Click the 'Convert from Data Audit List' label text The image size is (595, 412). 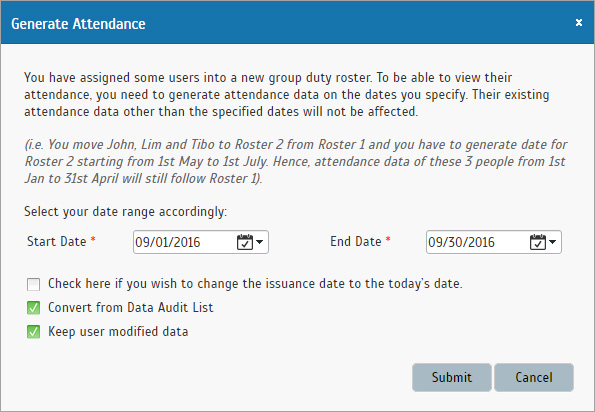pos(131,308)
